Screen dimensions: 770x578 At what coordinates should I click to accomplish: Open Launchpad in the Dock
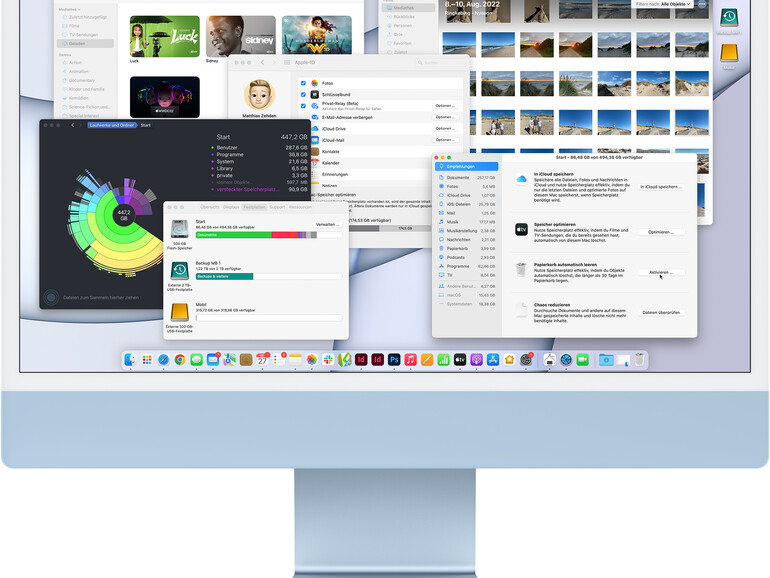pos(147,360)
